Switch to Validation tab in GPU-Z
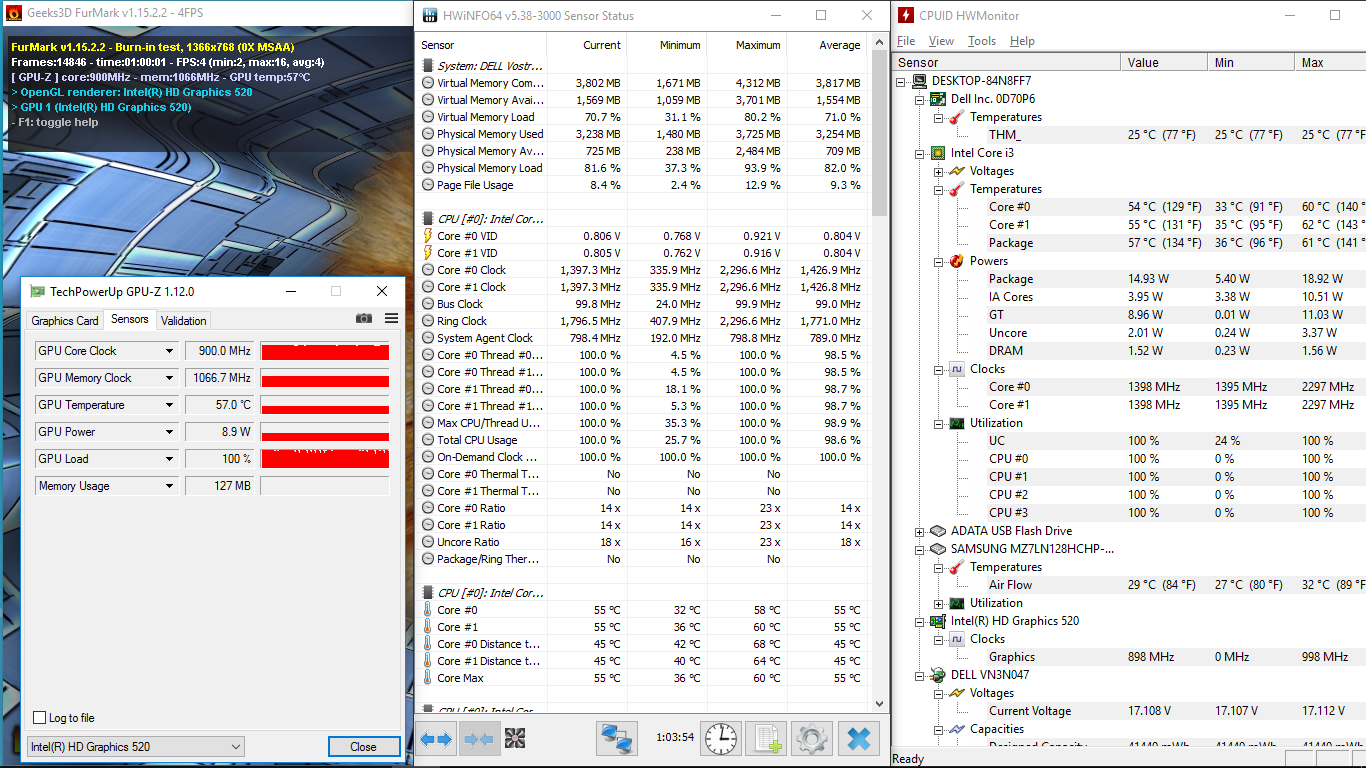This screenshot has width=1366, height=768. click(184, 320)
